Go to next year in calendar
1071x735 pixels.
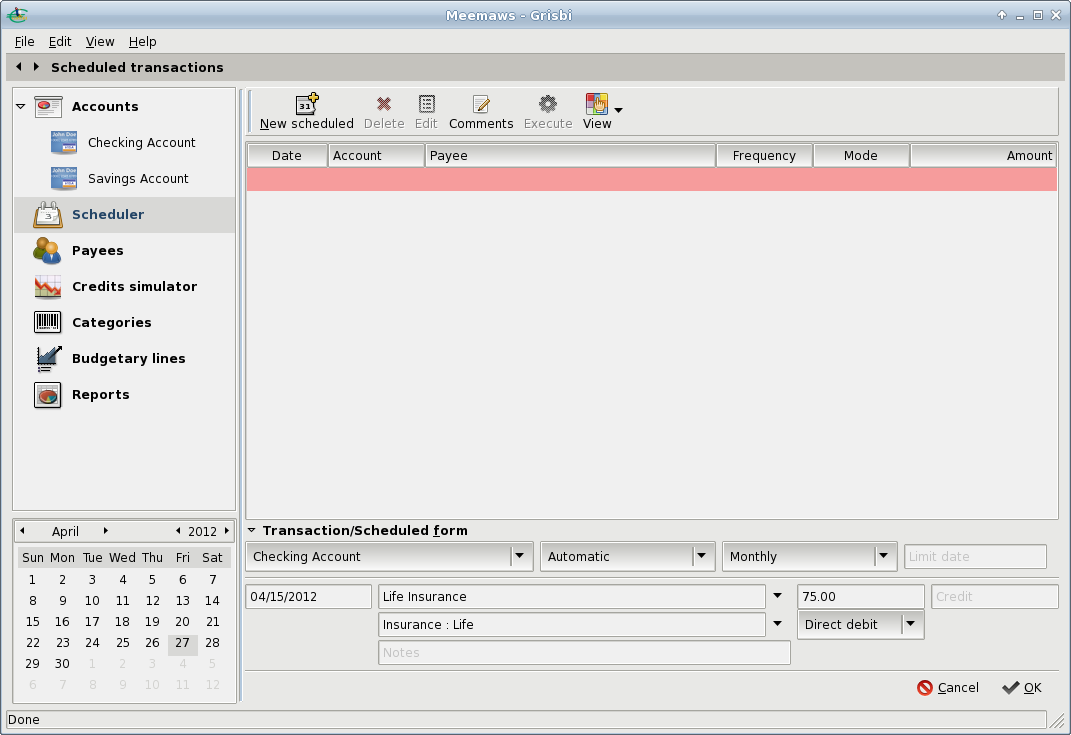[227, 531]
